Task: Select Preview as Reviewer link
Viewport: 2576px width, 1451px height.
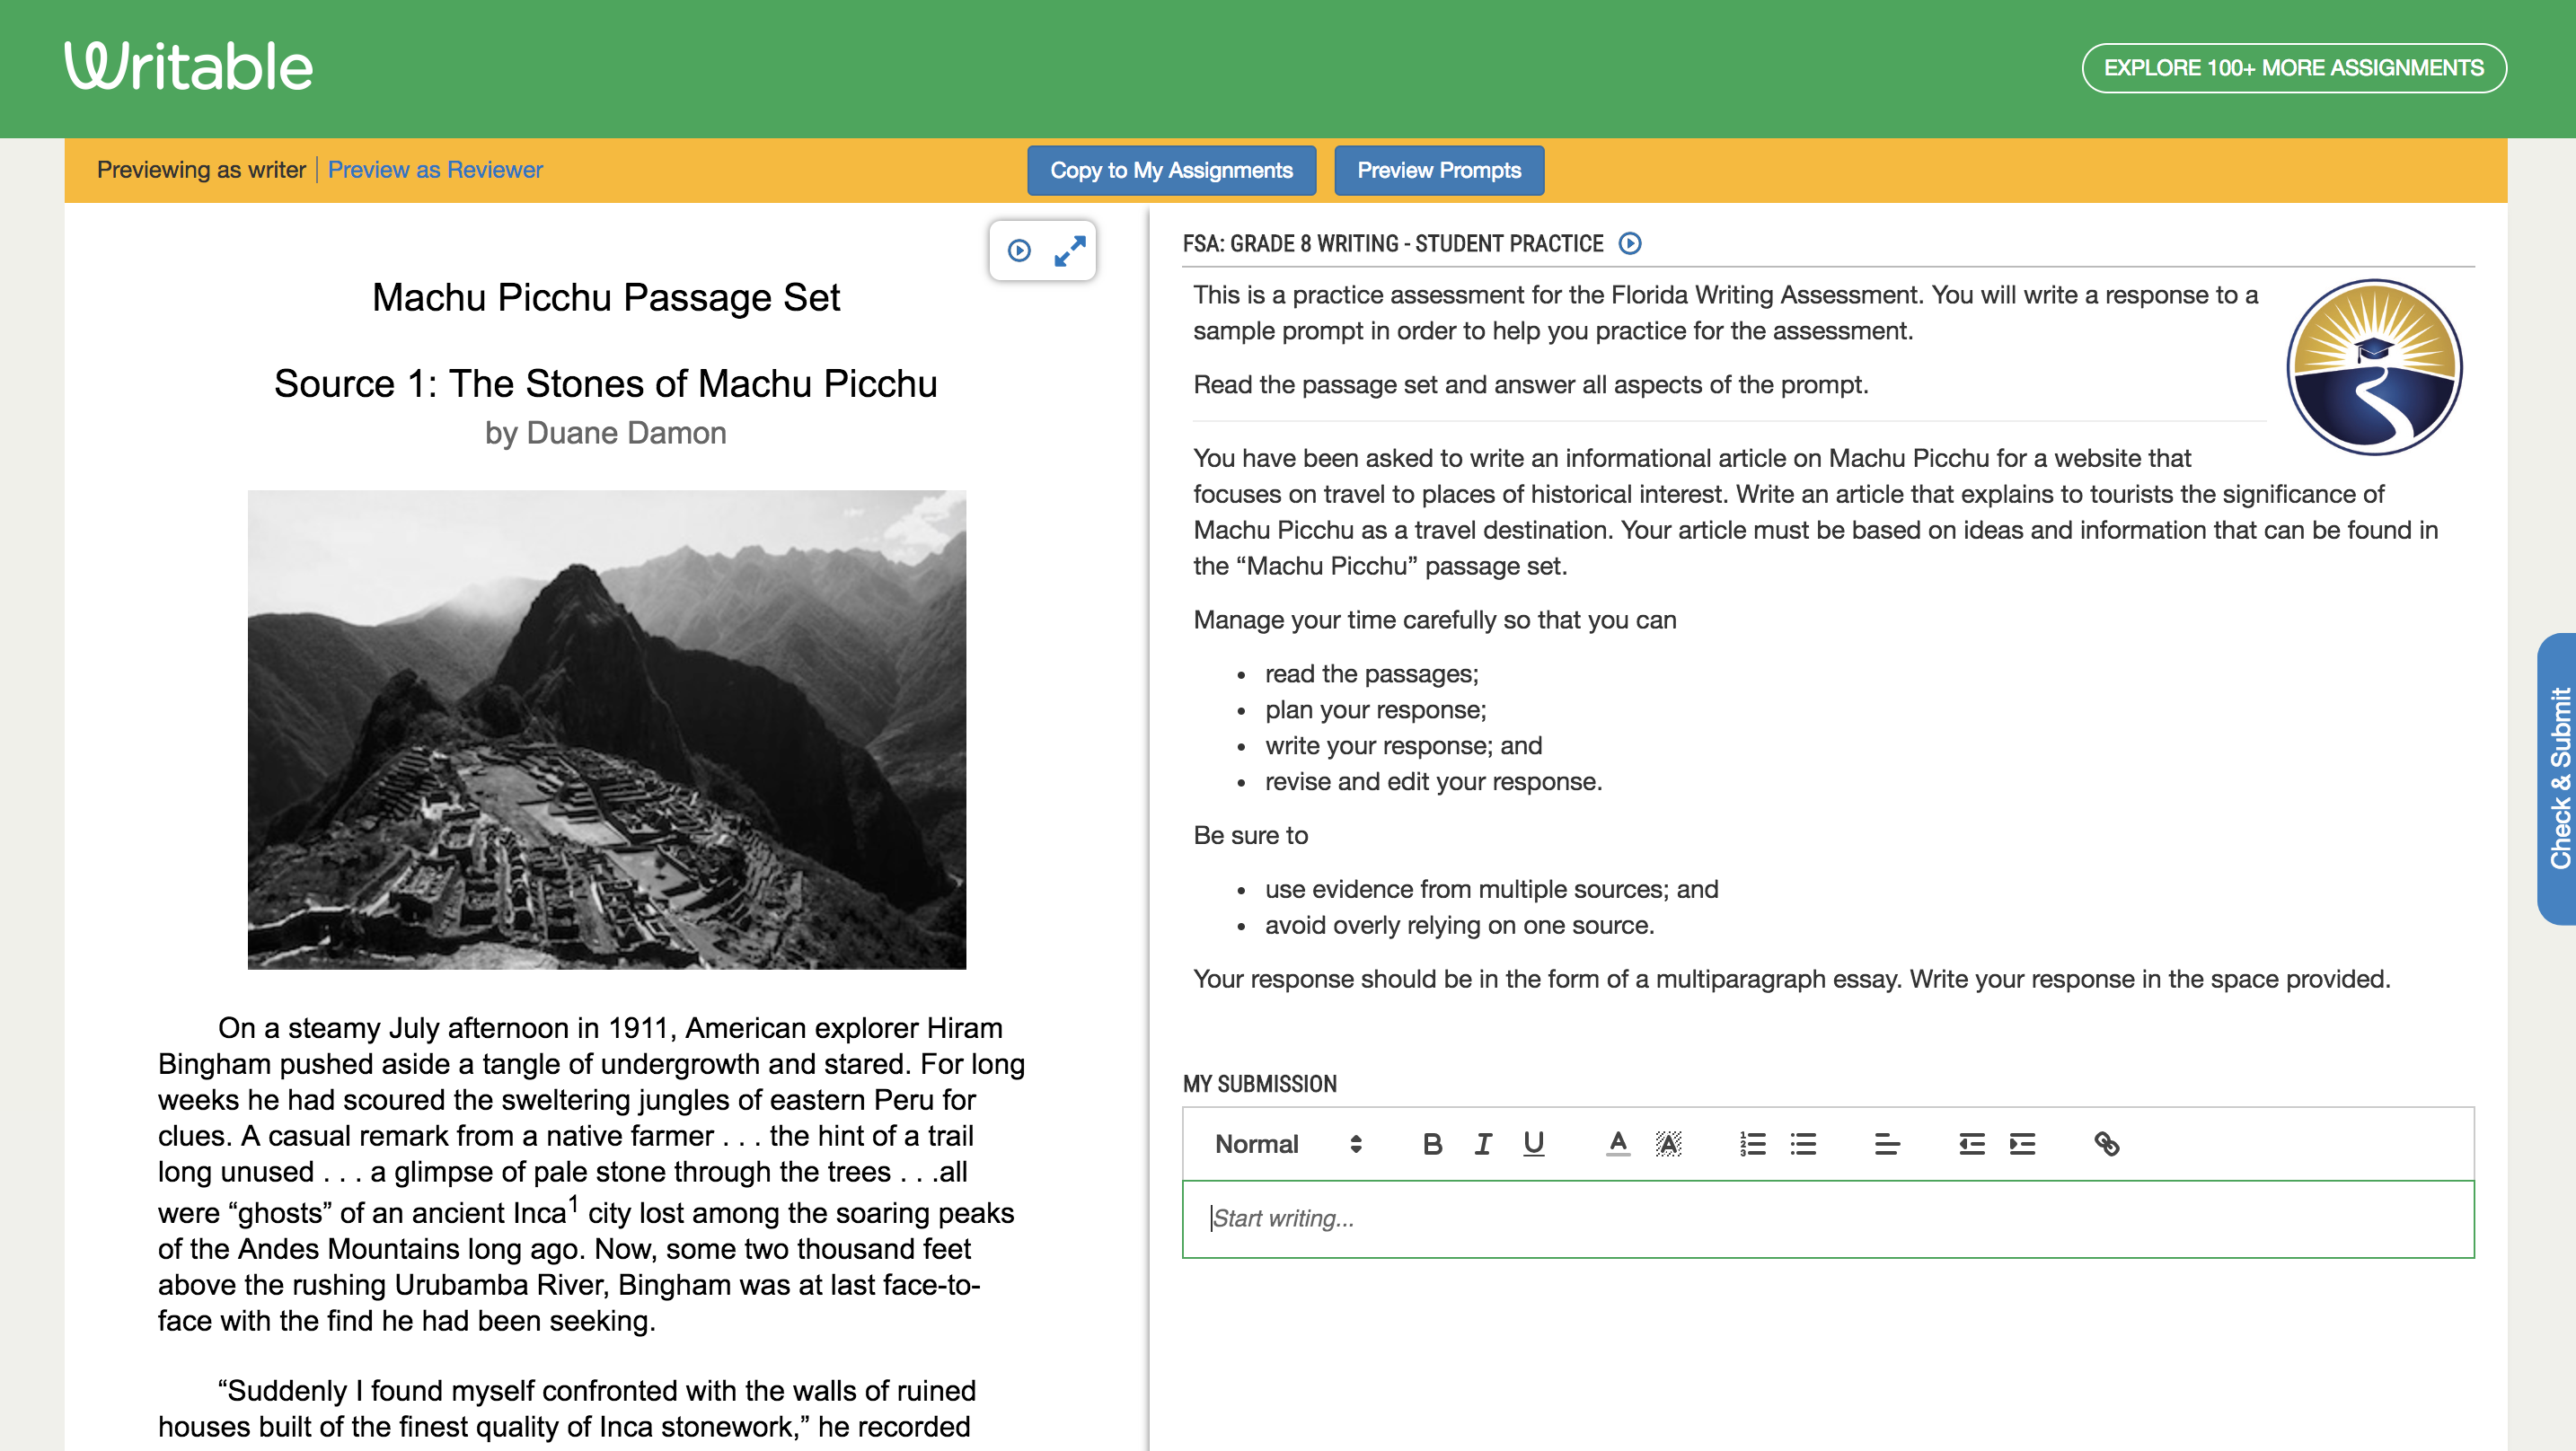Action: pos(437,170)
